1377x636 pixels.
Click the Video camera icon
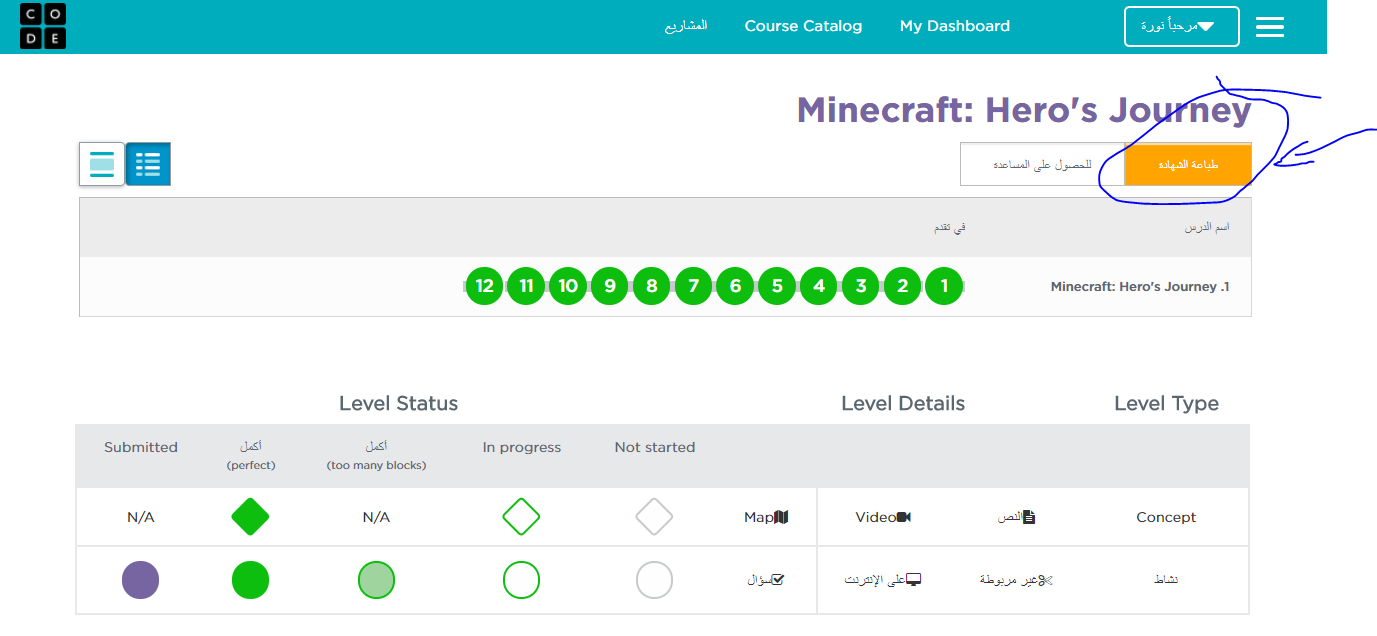pyautogui.click(x=904, y=517)
